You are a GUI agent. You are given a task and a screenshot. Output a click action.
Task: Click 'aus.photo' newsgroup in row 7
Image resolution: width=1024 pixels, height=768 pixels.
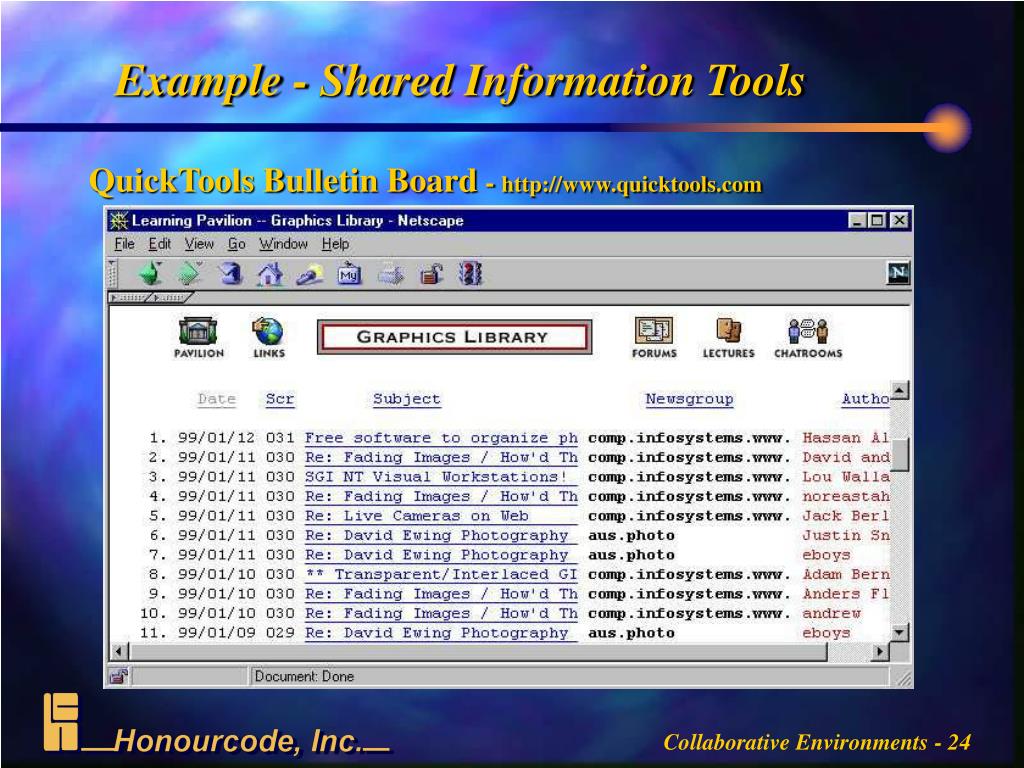pos(632,555)
